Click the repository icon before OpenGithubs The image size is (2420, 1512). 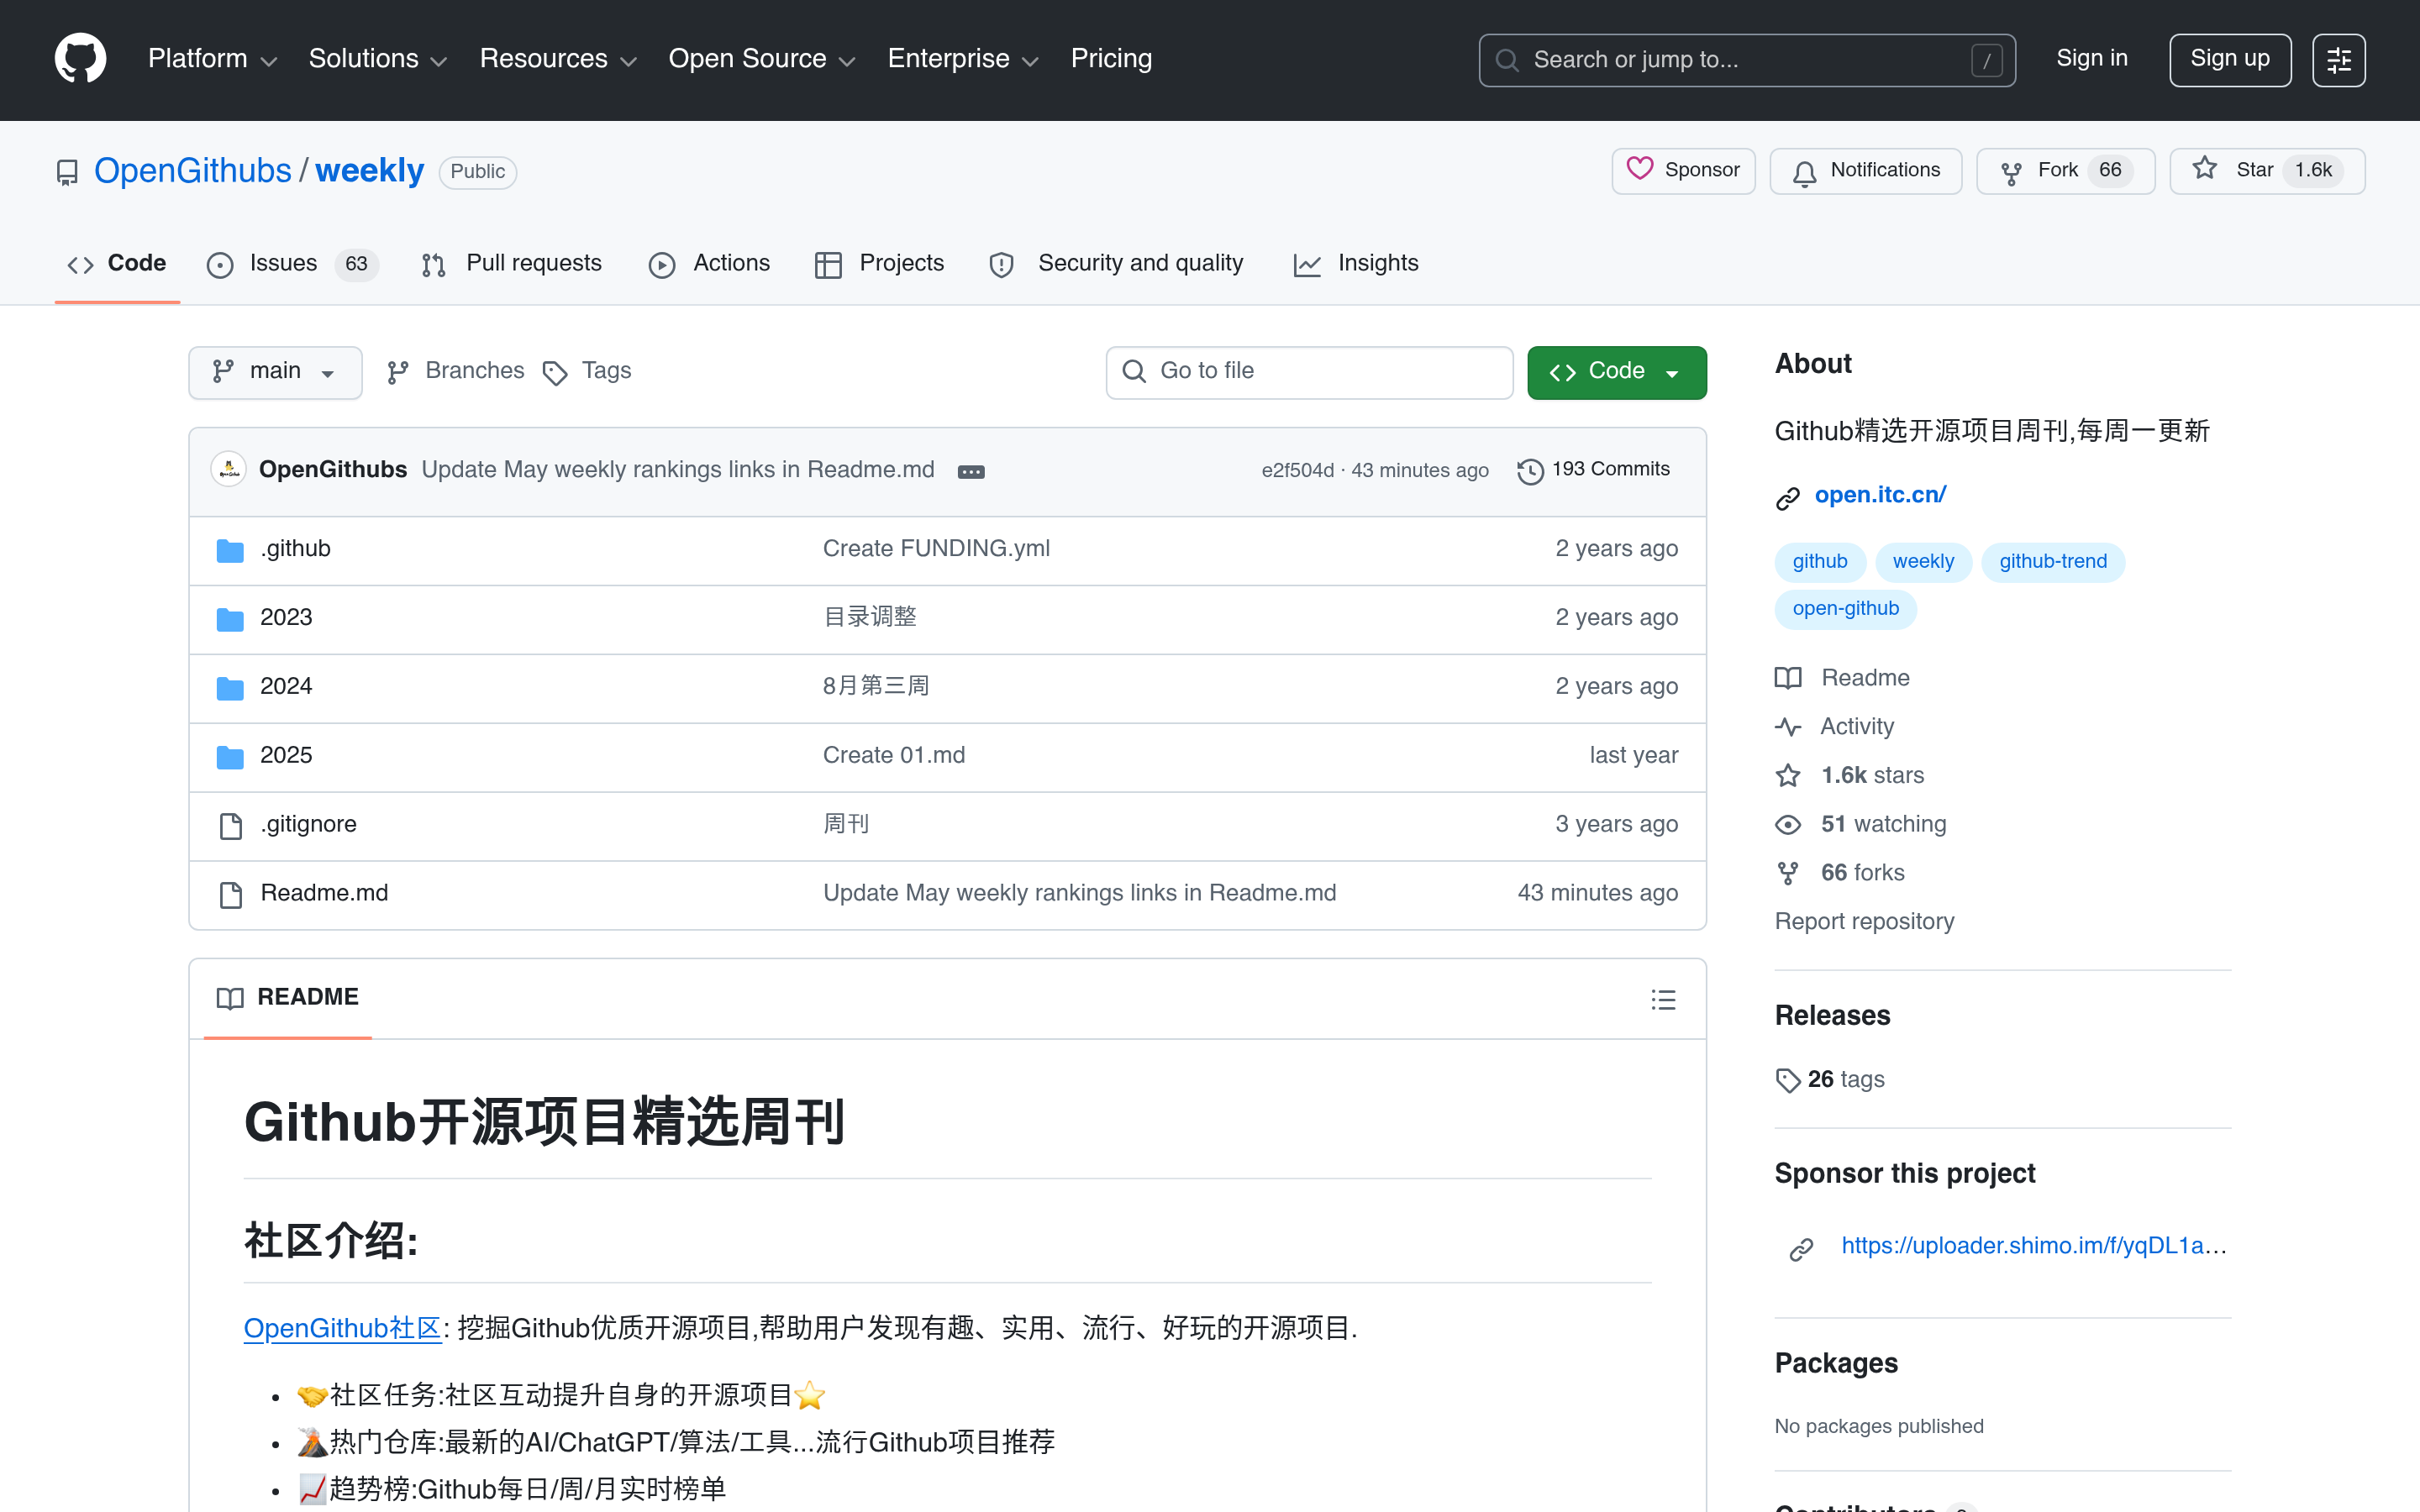click(x=67, y=173)
